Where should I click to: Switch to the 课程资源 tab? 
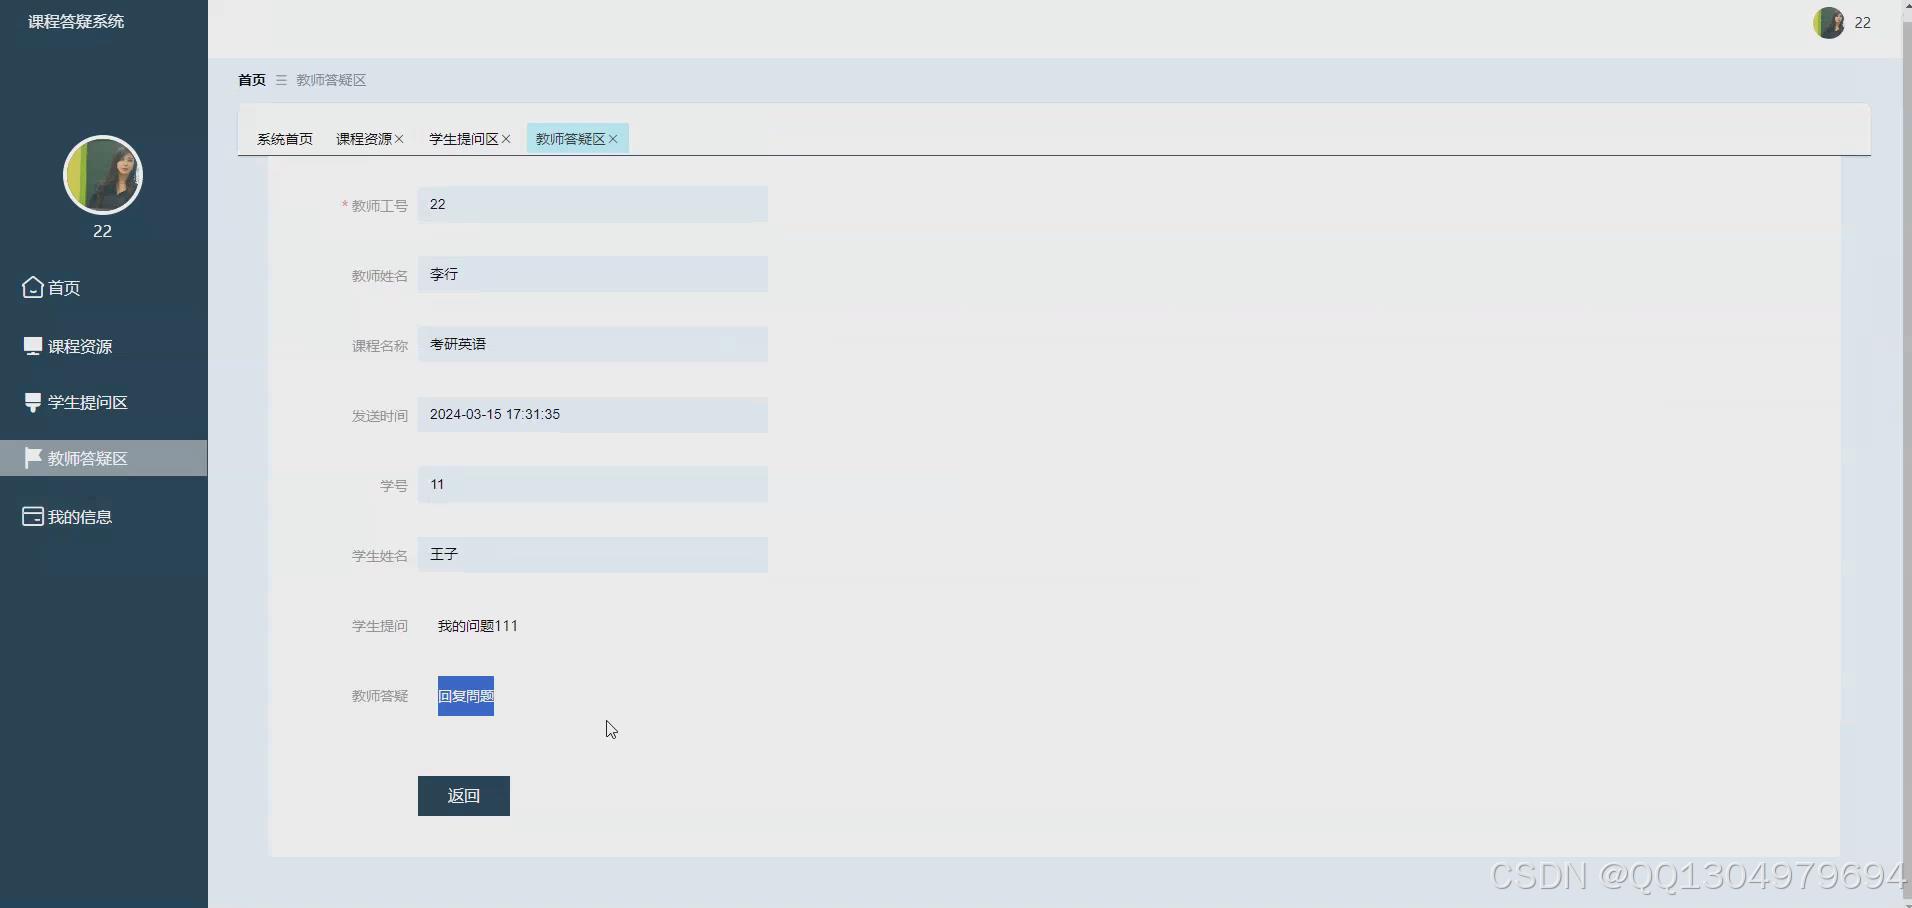[364, 139]
